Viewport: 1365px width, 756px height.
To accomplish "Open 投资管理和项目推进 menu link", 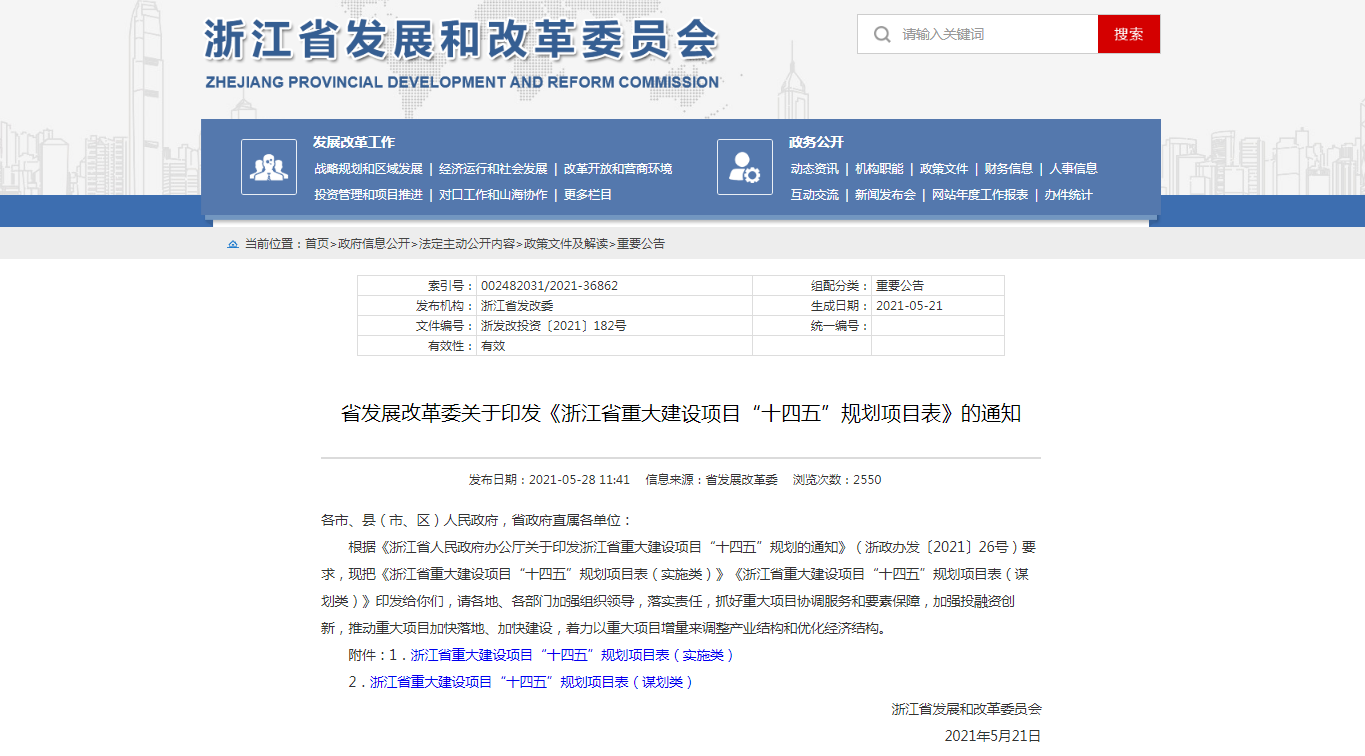I will [x=368, y=195].
